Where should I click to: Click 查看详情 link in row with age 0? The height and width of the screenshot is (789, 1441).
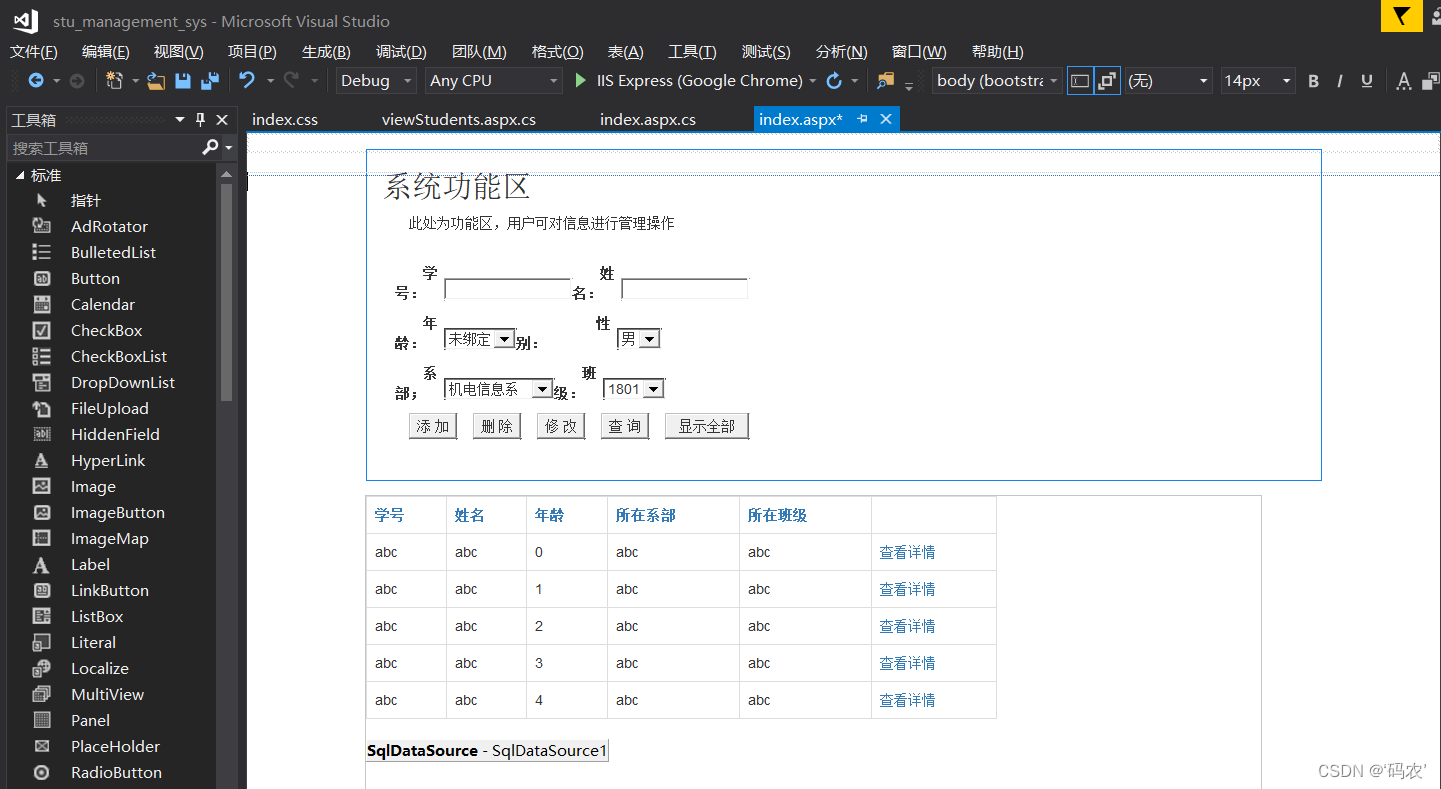(907, 552)
